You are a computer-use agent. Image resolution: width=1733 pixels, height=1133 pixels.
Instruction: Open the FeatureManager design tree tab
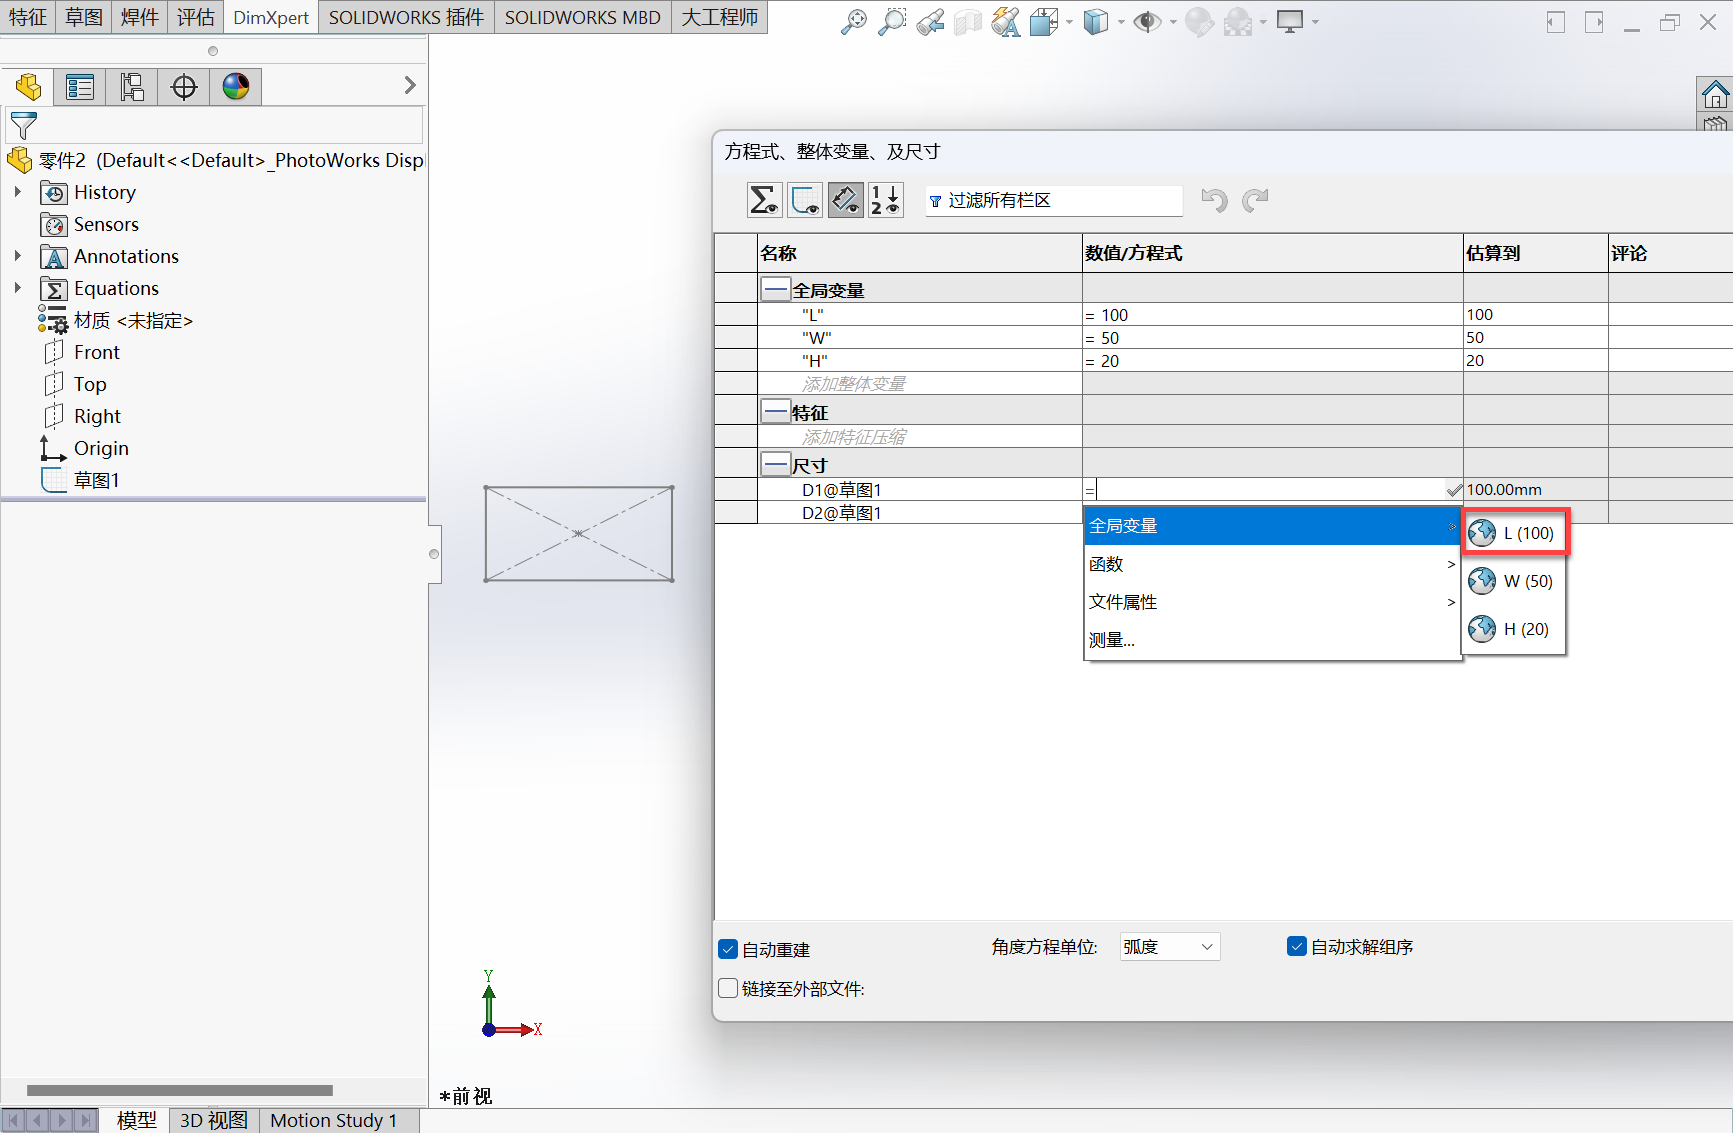point(28,87)
